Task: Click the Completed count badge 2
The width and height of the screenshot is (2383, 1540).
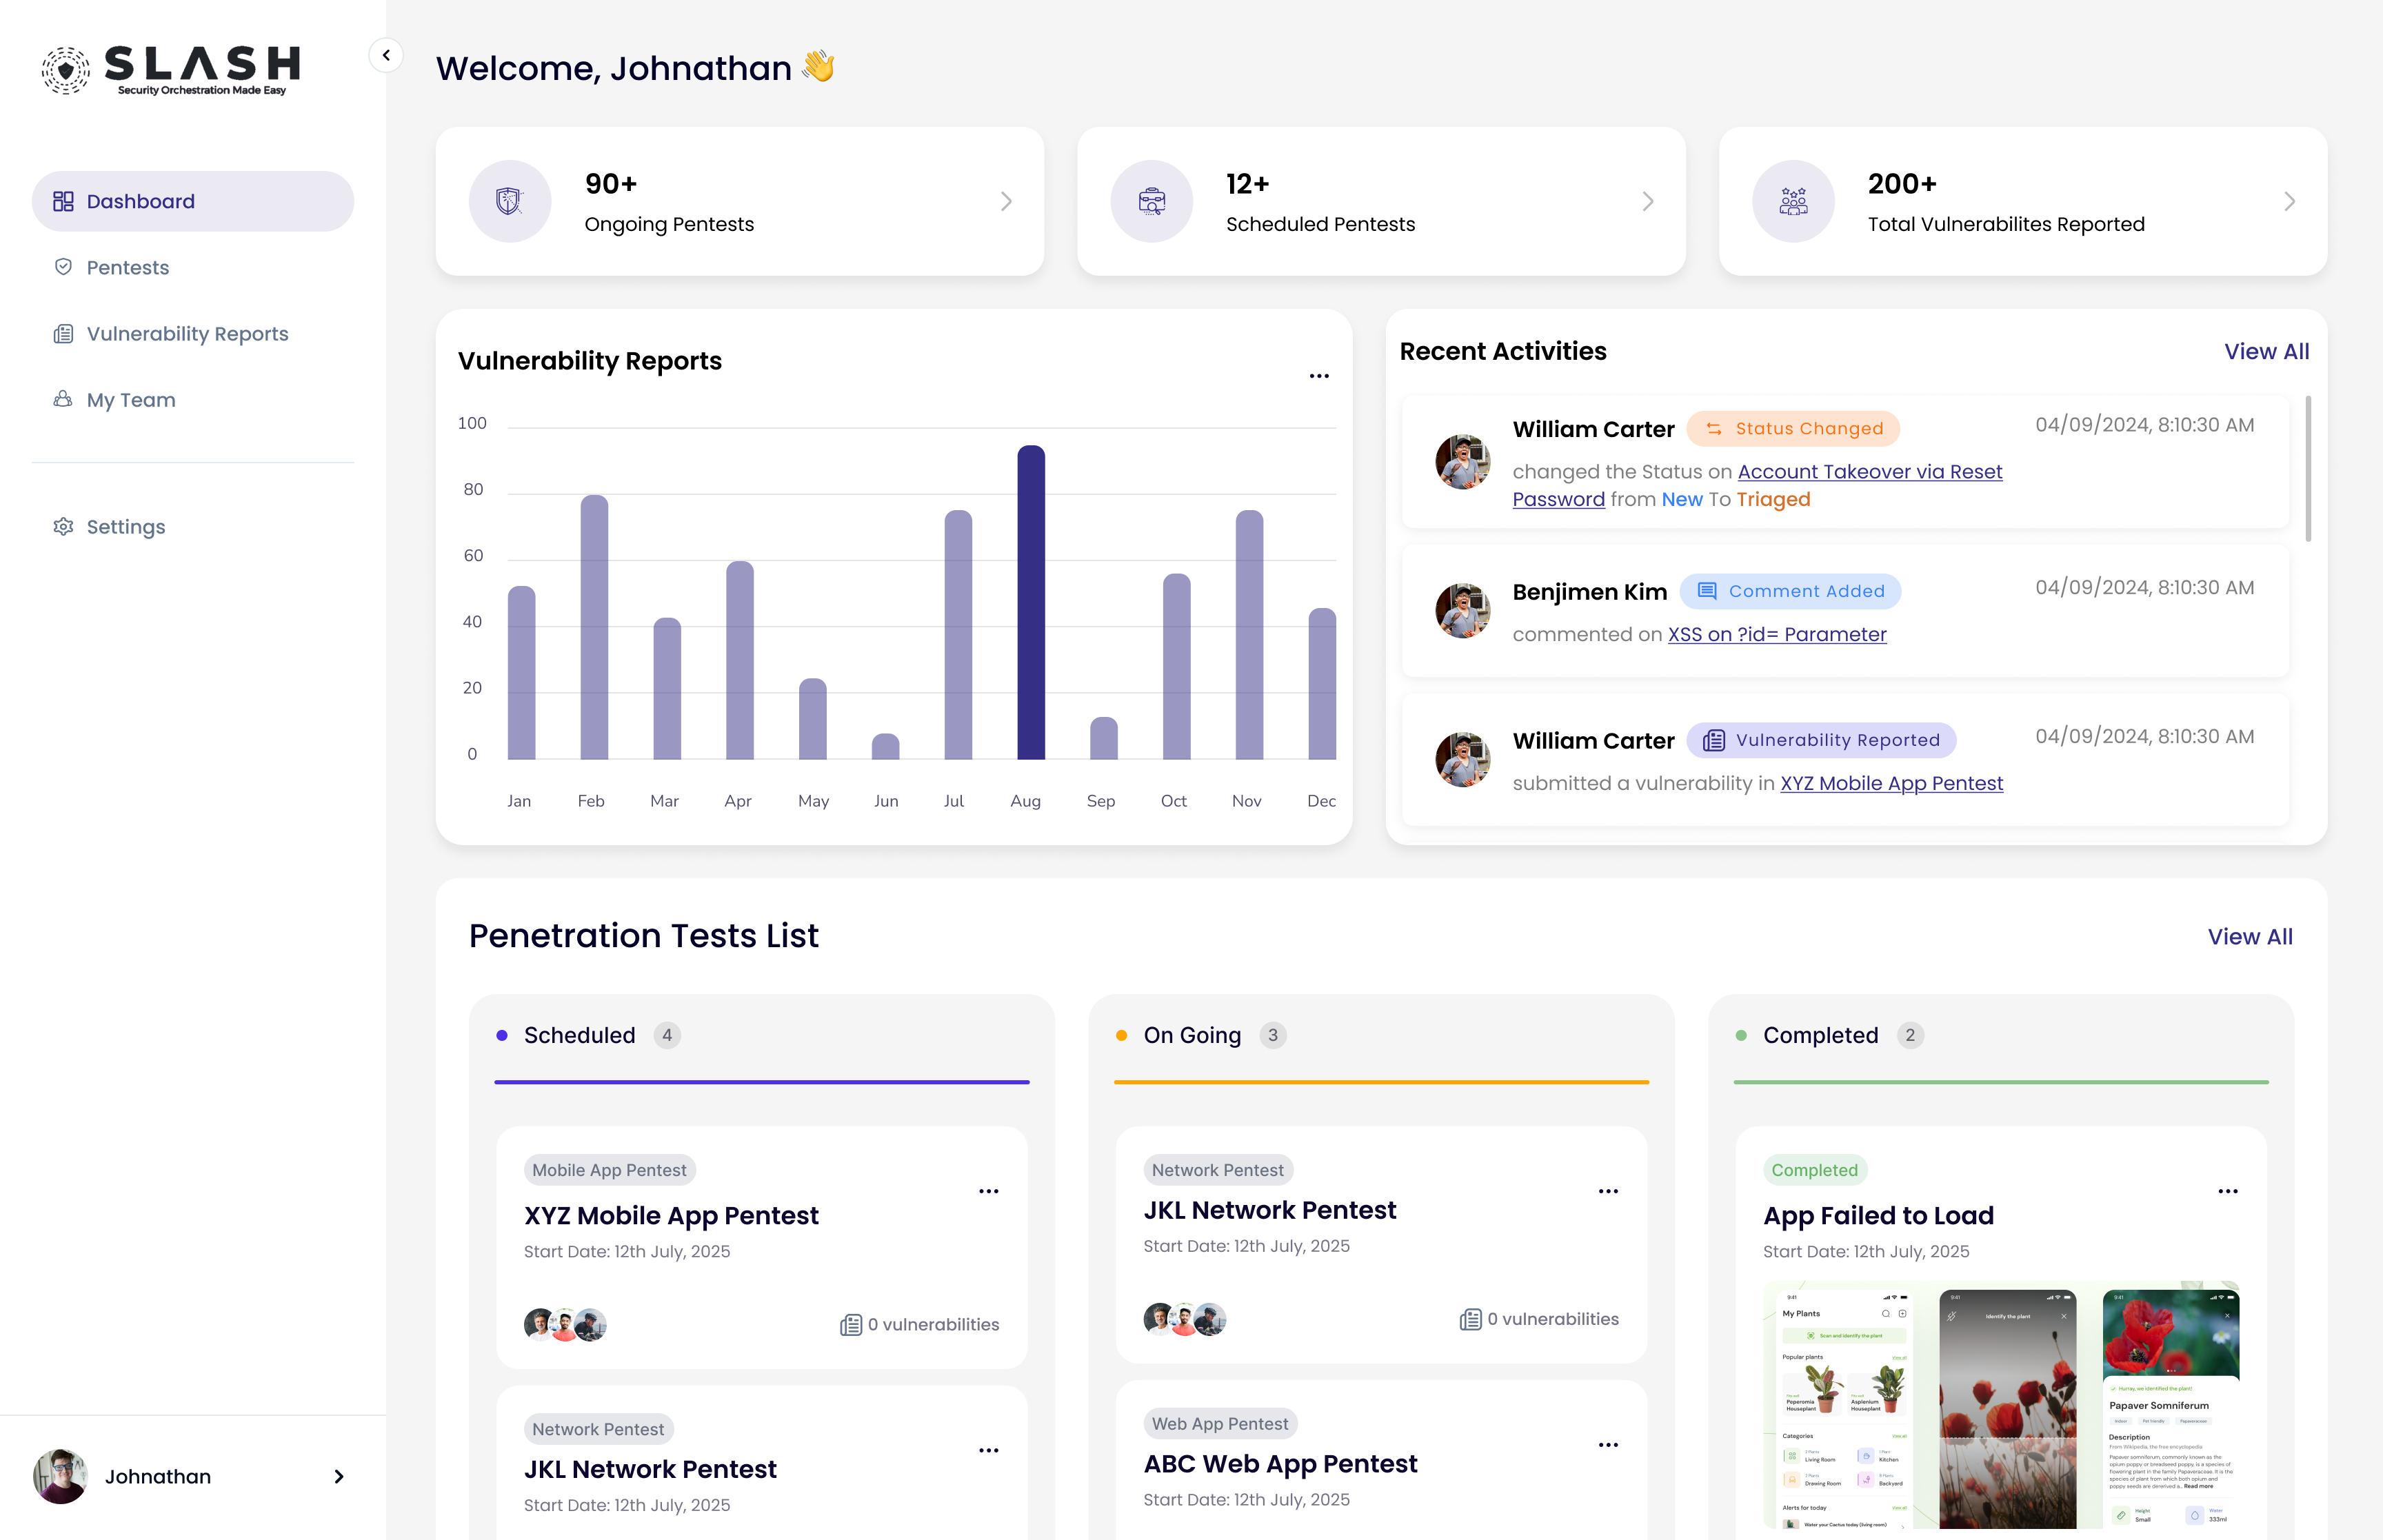Action: point(1910,1035)
